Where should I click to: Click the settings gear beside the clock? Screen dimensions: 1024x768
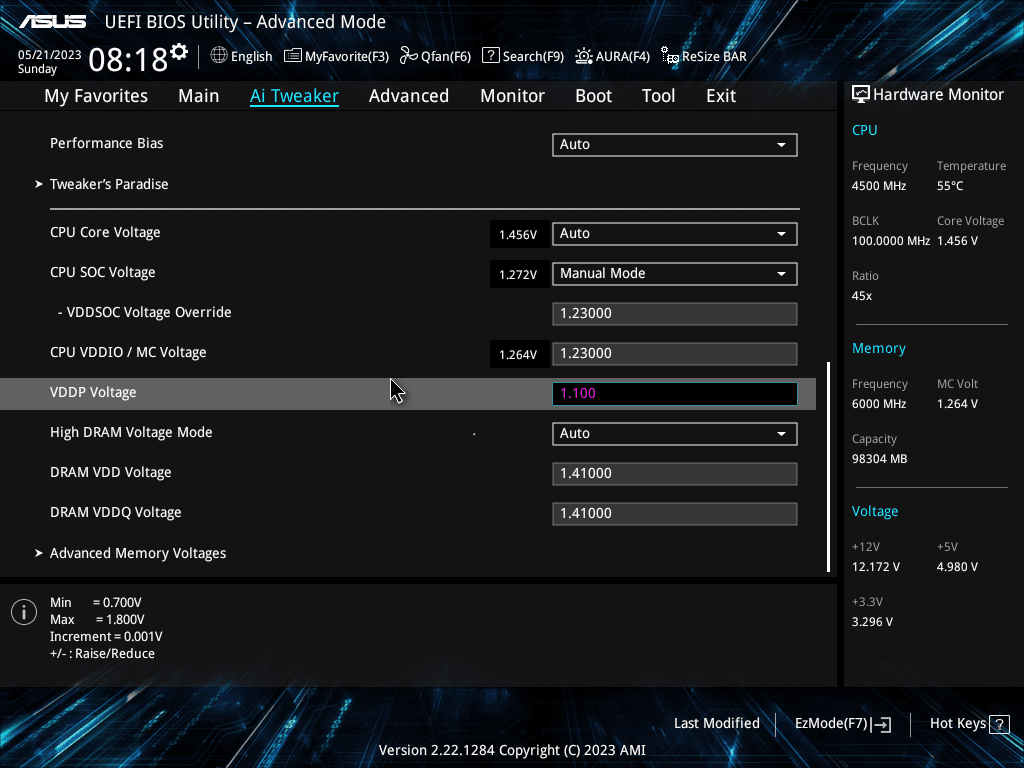pyautogui.click(x=179, y=52)
